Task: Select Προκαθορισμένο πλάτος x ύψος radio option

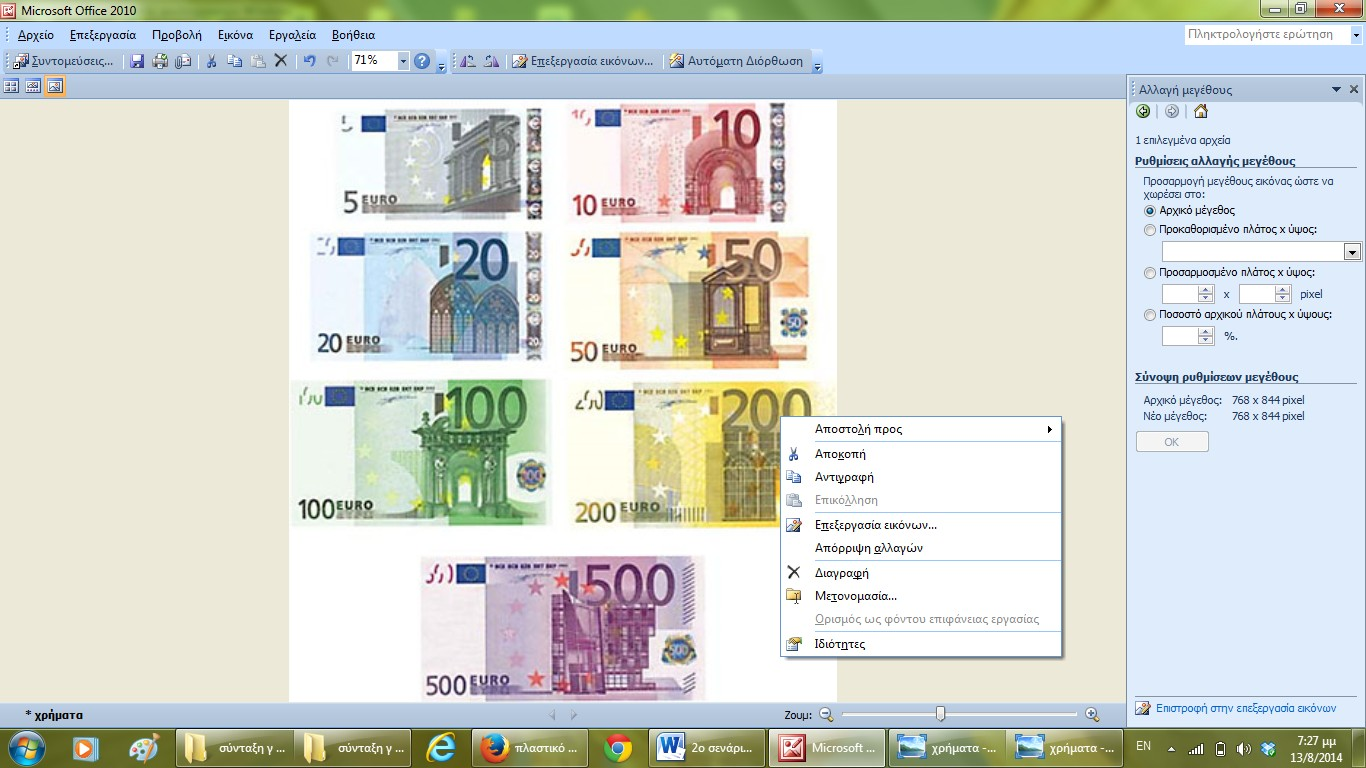Action: [x=1149, y=230]
